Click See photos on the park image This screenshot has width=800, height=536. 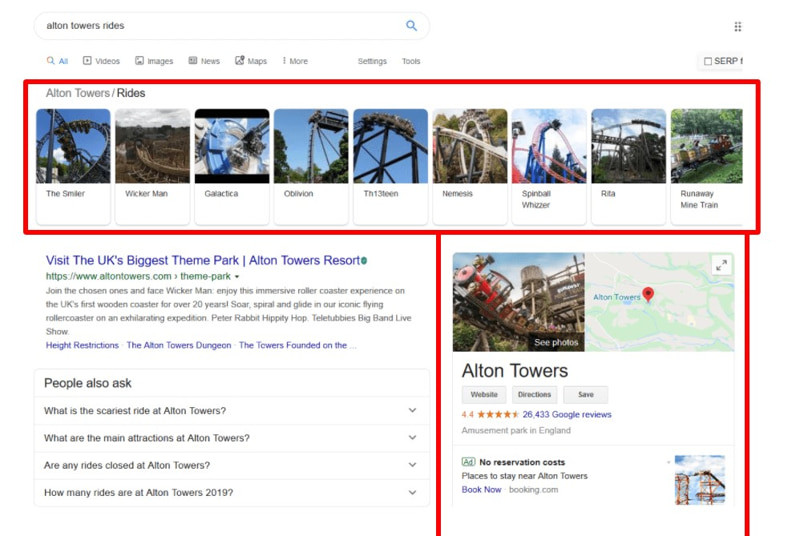(x=556, y=343)
